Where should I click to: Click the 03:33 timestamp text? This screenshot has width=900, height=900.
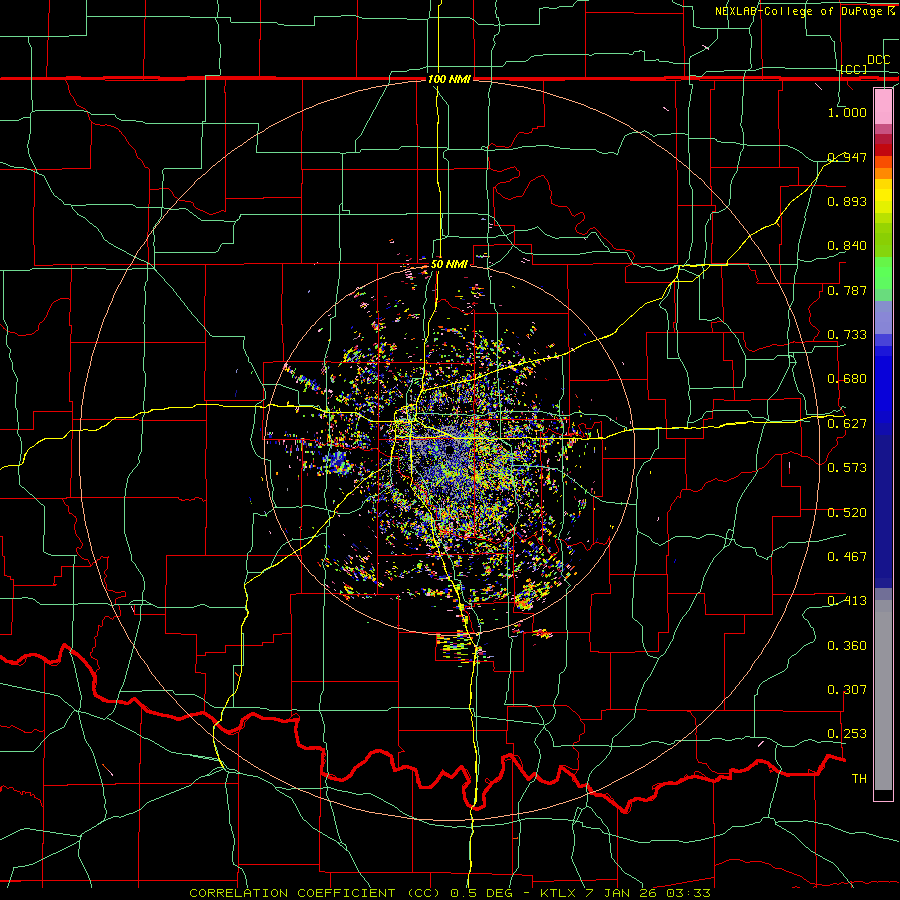689,893
